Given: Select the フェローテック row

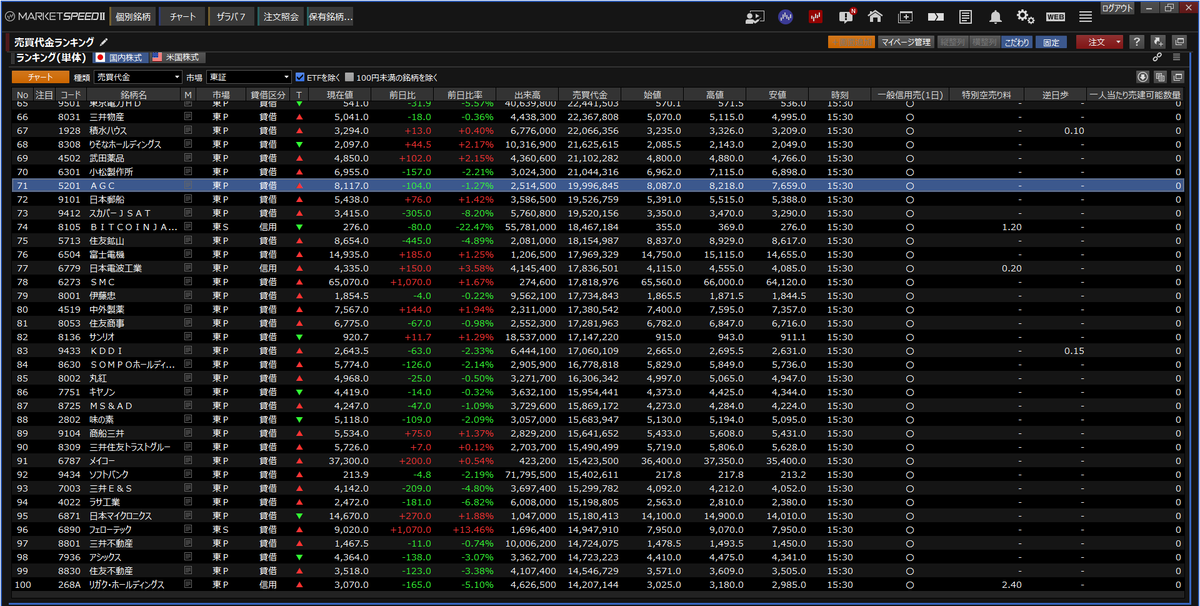Looking at the screenshot, I should click(600, 529).
